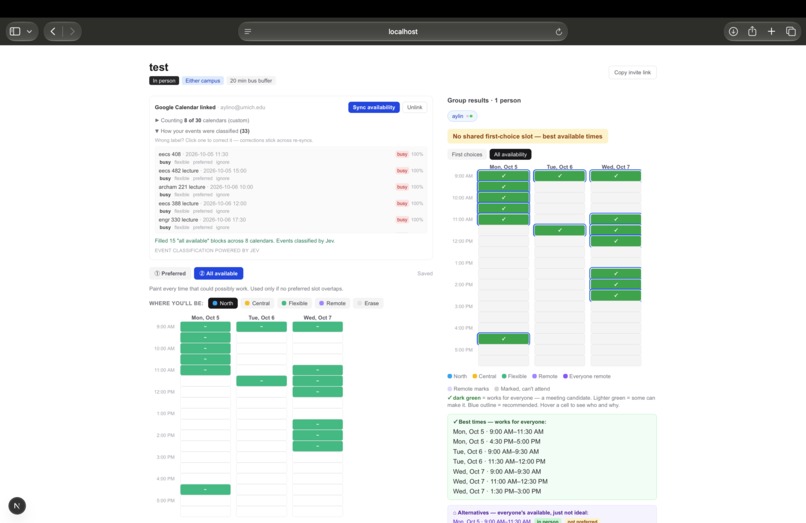Click the Mon, Oct 5 · 4:30 PM–5:00 PM best time

coord(497,442)
